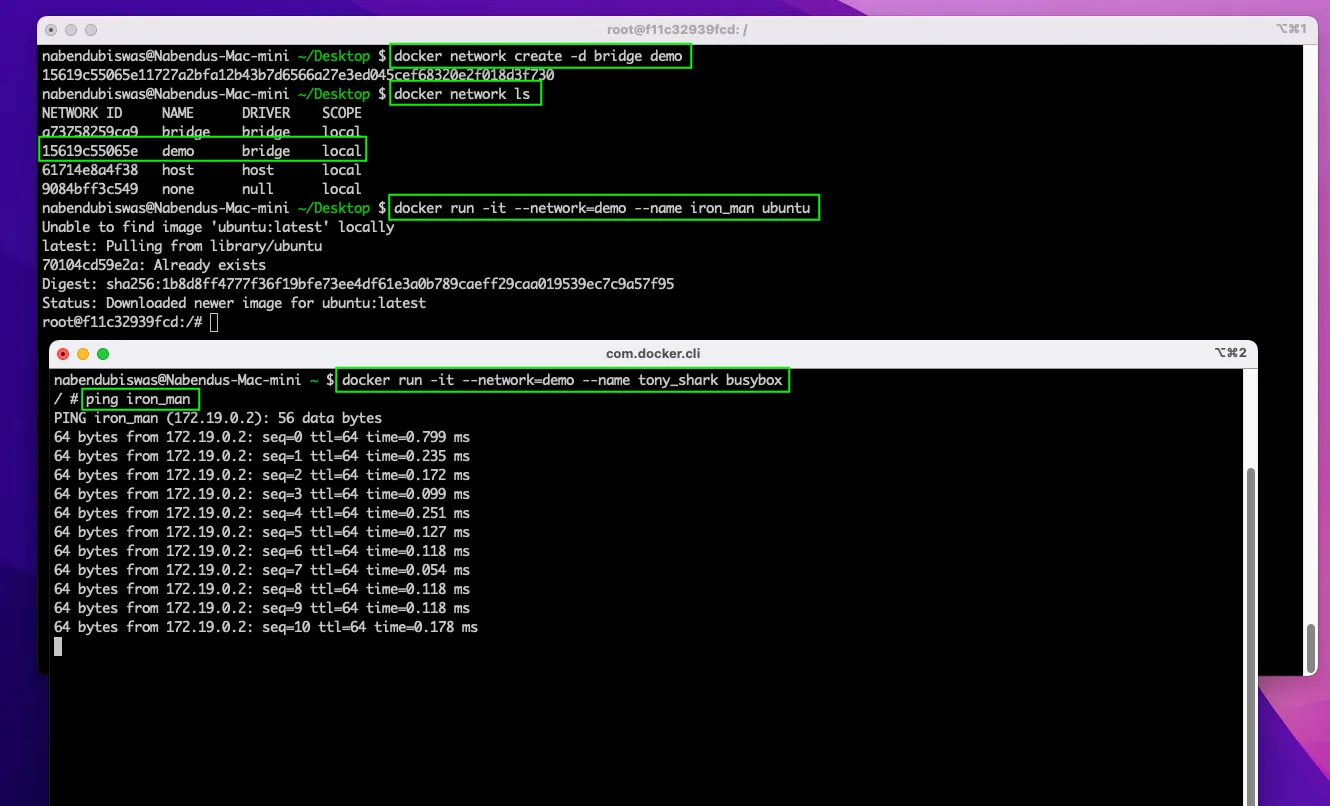Click the network ID a73758259ca9 row

click(x=201, y=132)
